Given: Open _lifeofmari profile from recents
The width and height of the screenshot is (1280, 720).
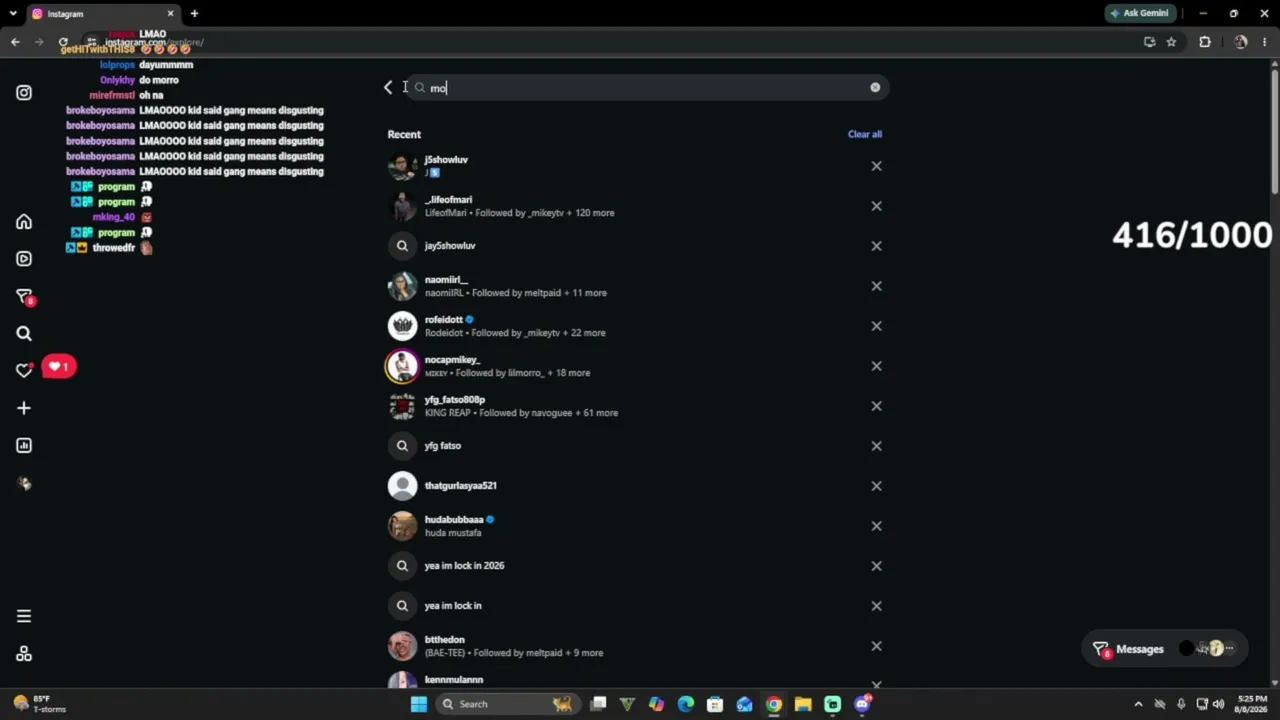Looking at the screenshot, I should click(x=635, y=206).
